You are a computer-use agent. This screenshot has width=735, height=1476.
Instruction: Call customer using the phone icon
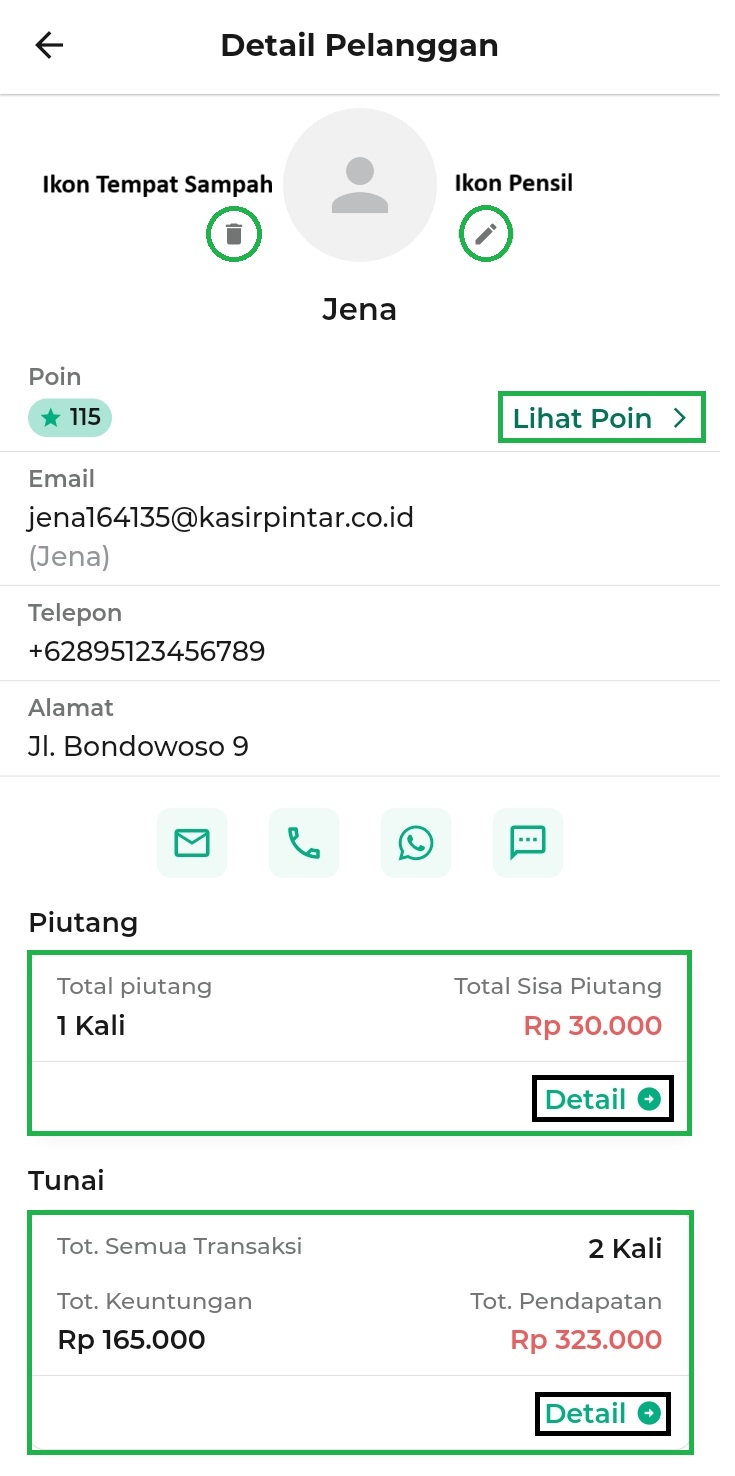click(x=304, y=843)
